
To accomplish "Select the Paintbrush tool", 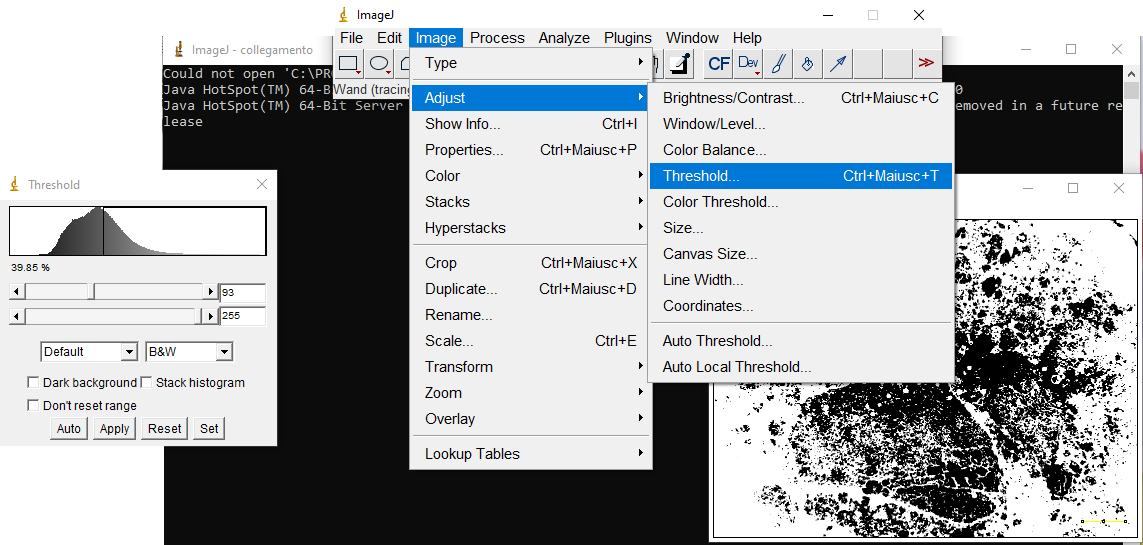I will coord(778,64).
